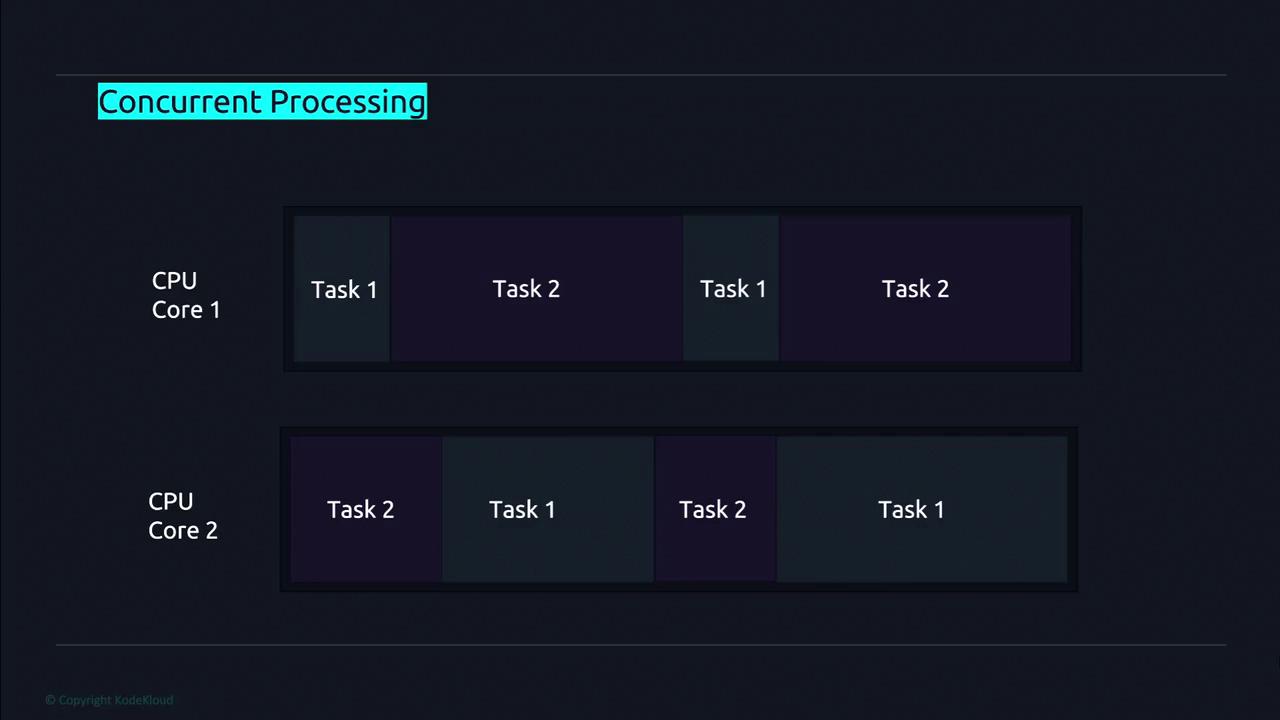This screenshot has width=1280, height=720.
Task: Select the CPU Core 2 row label
Action: 183,516
